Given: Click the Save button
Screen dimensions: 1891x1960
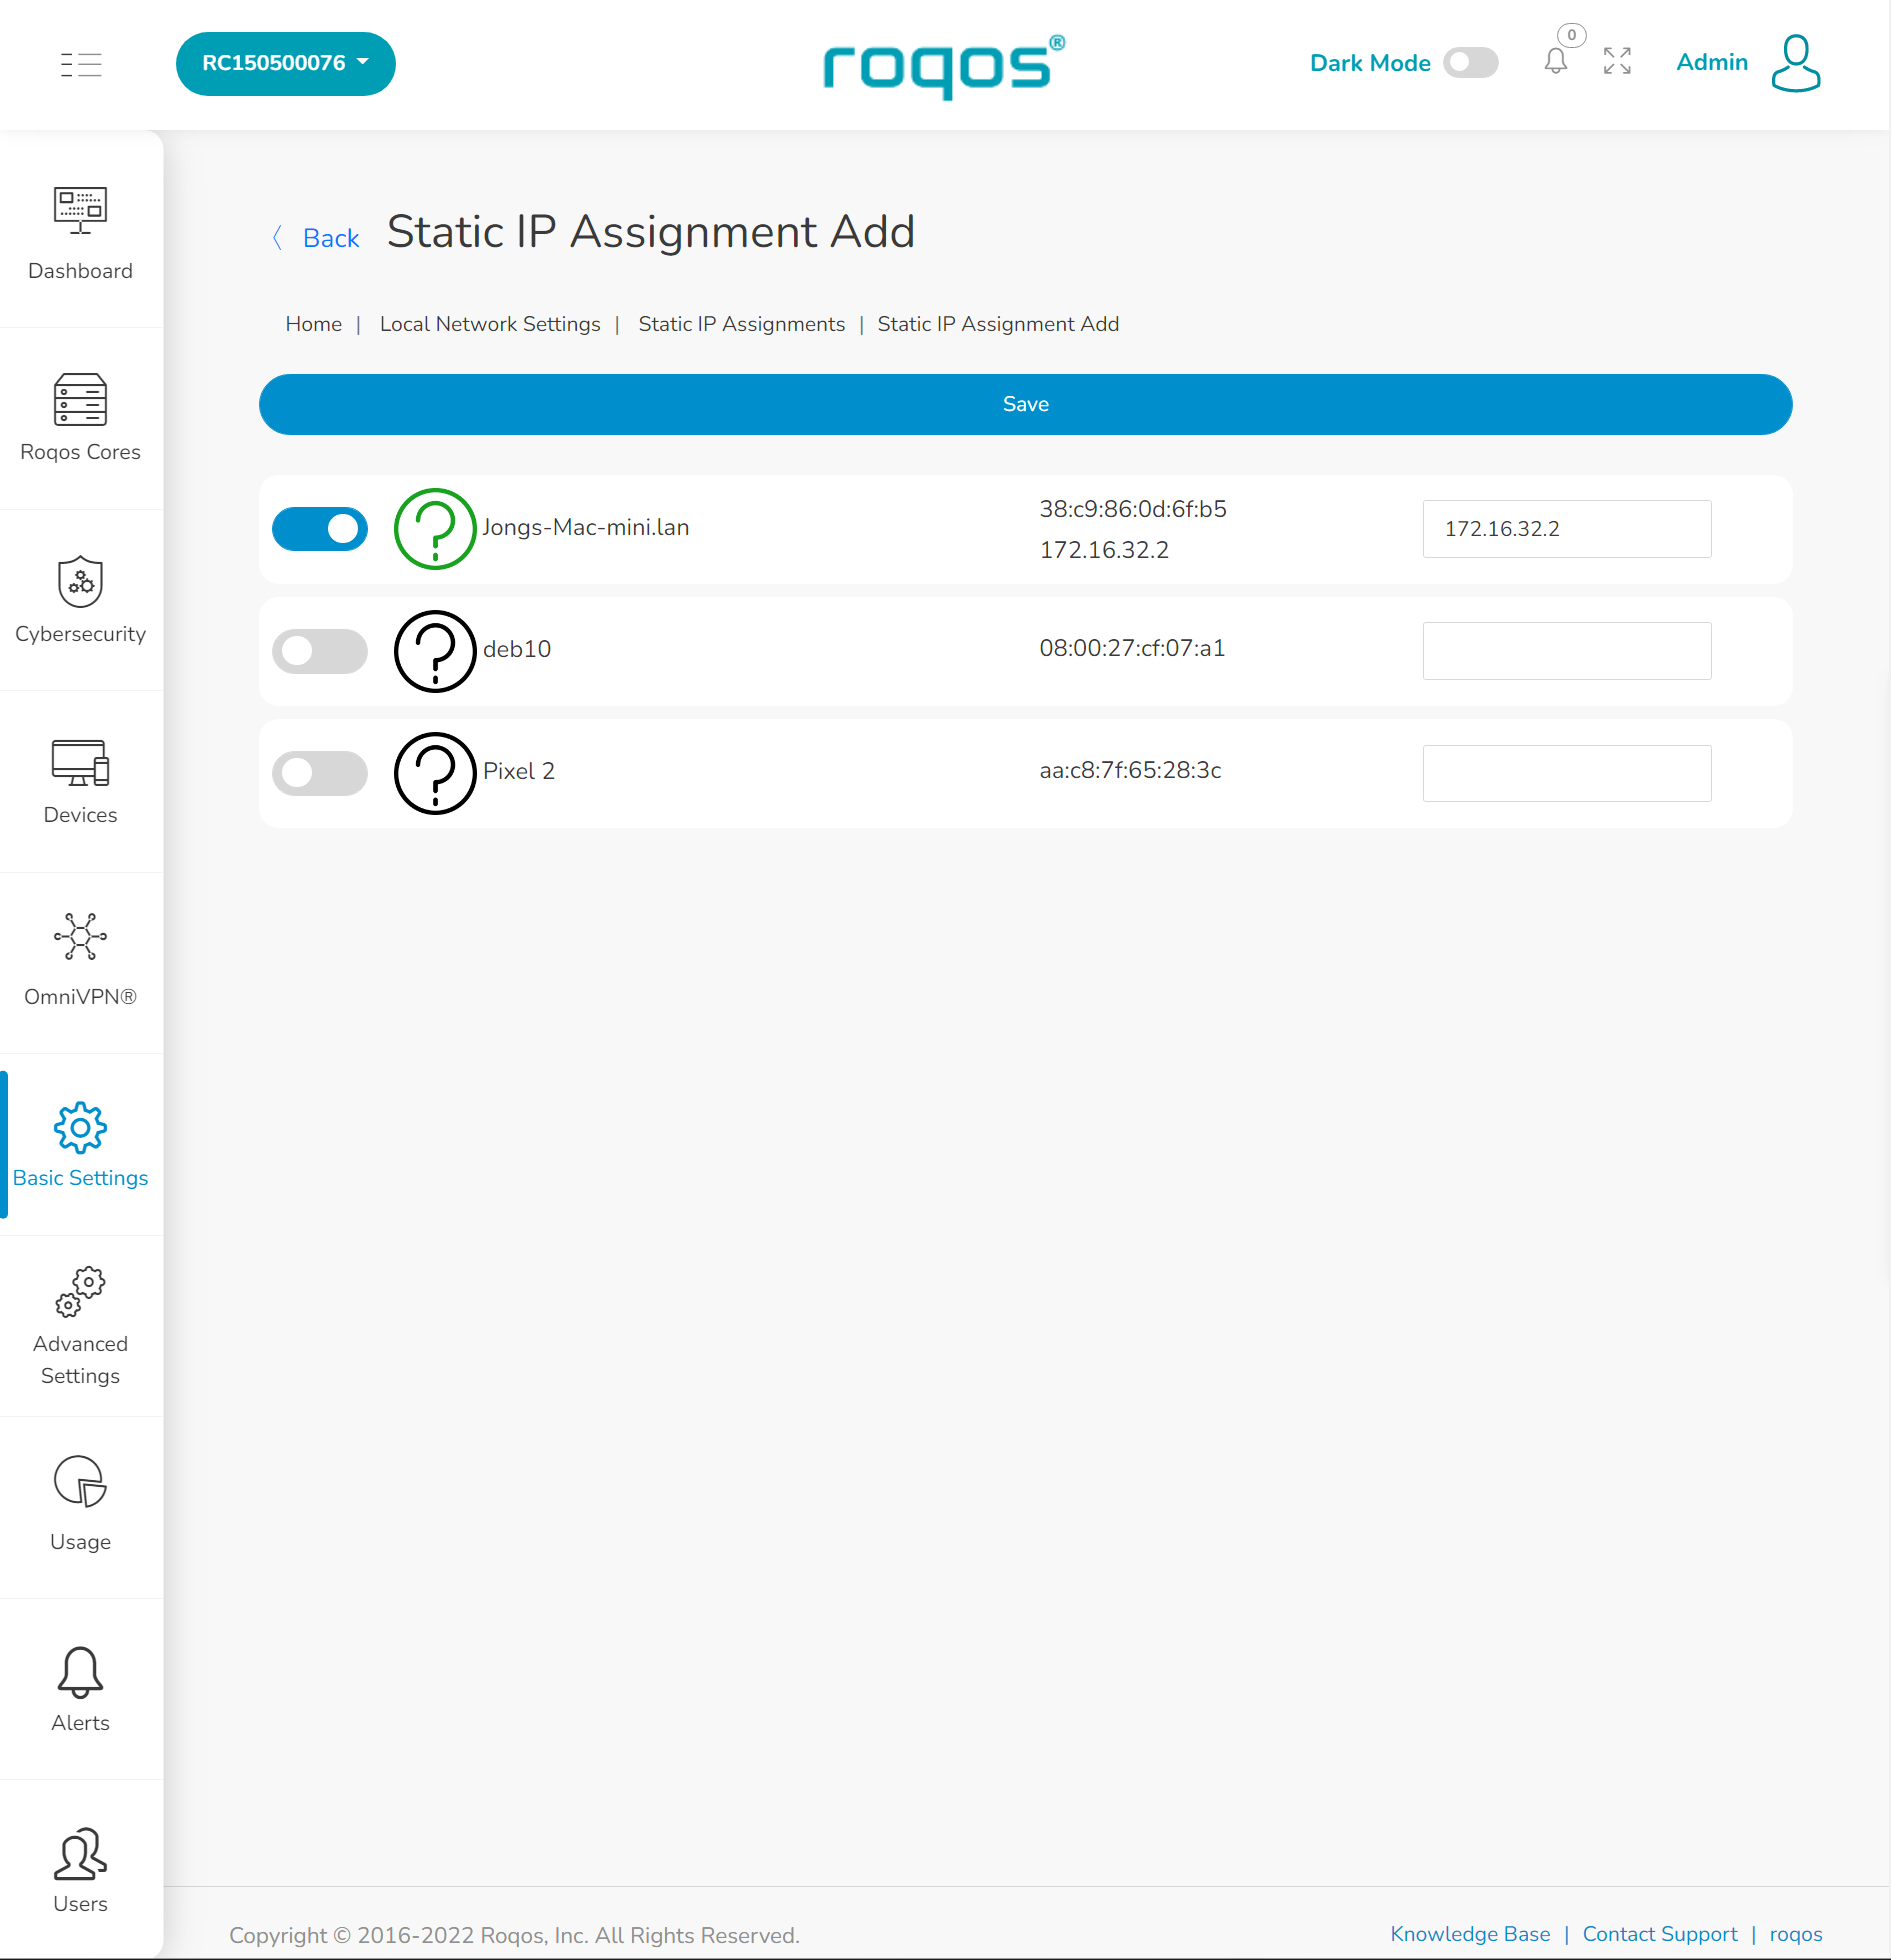Looking at the screenshot, I should [x=1025, y=404].
